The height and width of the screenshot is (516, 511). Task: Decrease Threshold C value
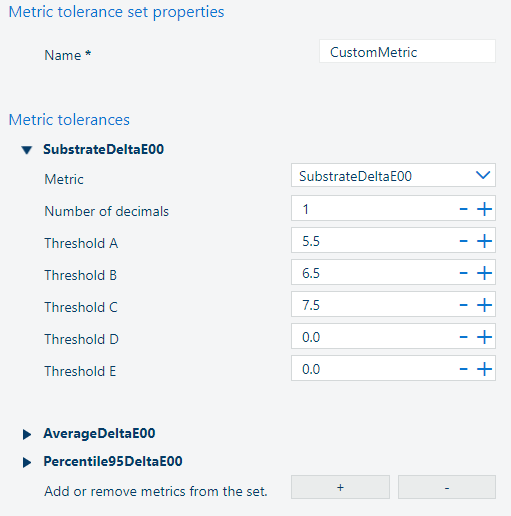tap(463, 305)
